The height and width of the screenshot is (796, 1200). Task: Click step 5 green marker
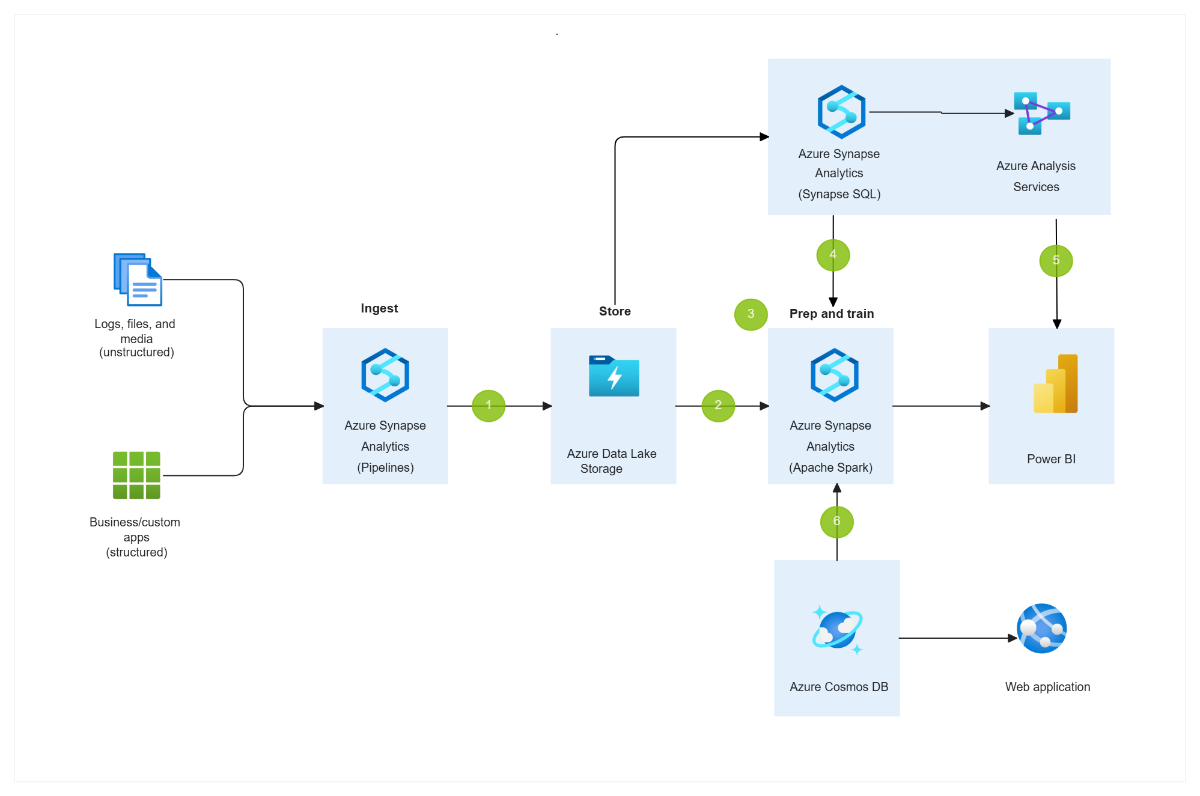1055,260
